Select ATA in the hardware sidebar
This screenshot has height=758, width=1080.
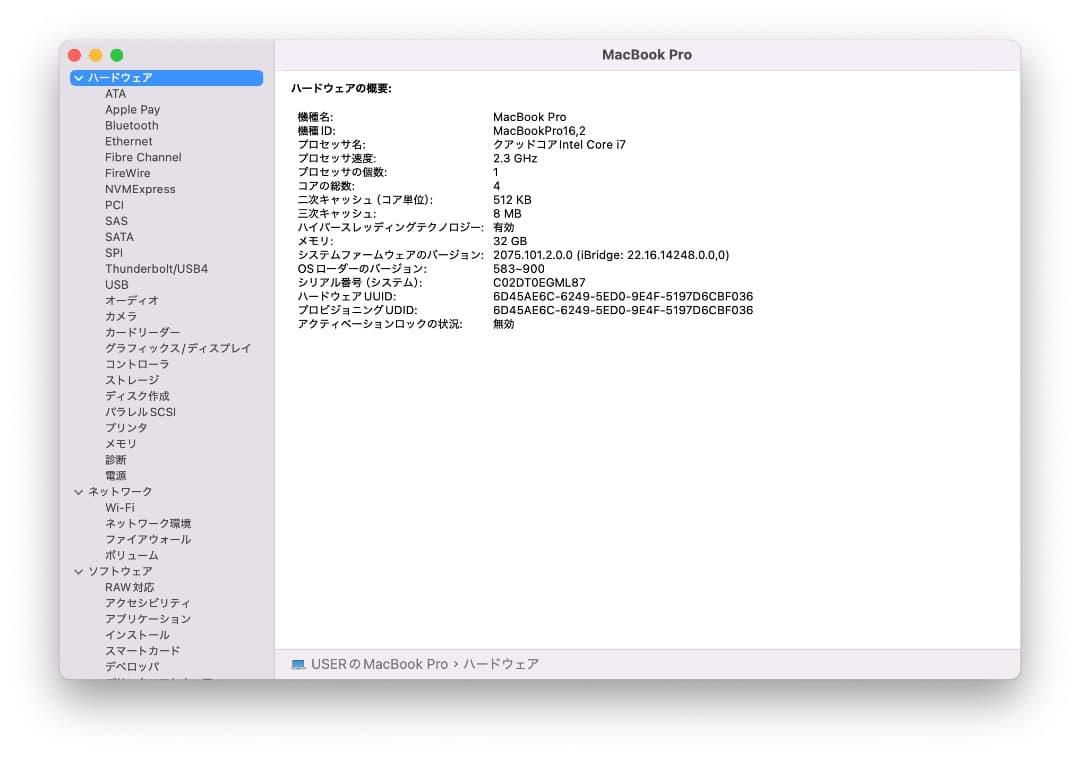(x=116, y=93)
